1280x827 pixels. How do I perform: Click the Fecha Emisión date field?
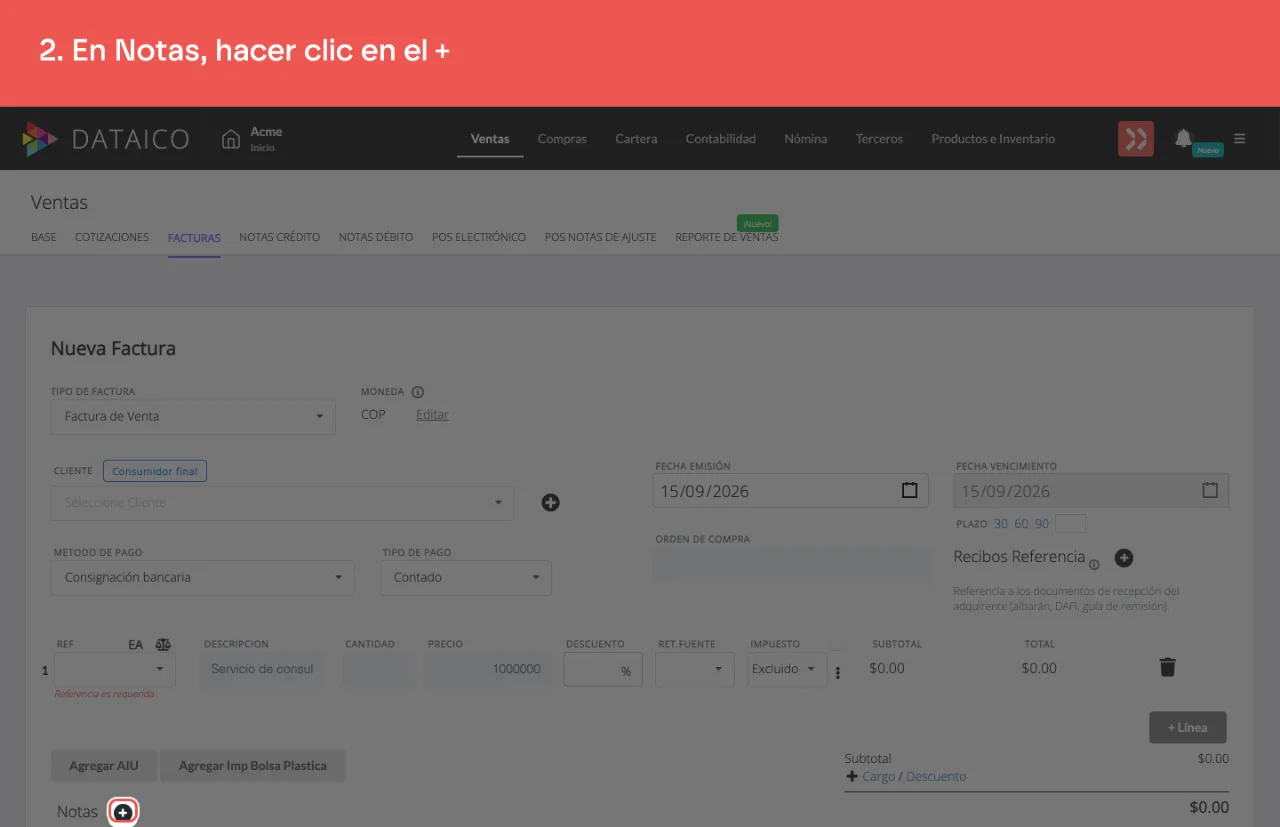click(x=791, y=490)
